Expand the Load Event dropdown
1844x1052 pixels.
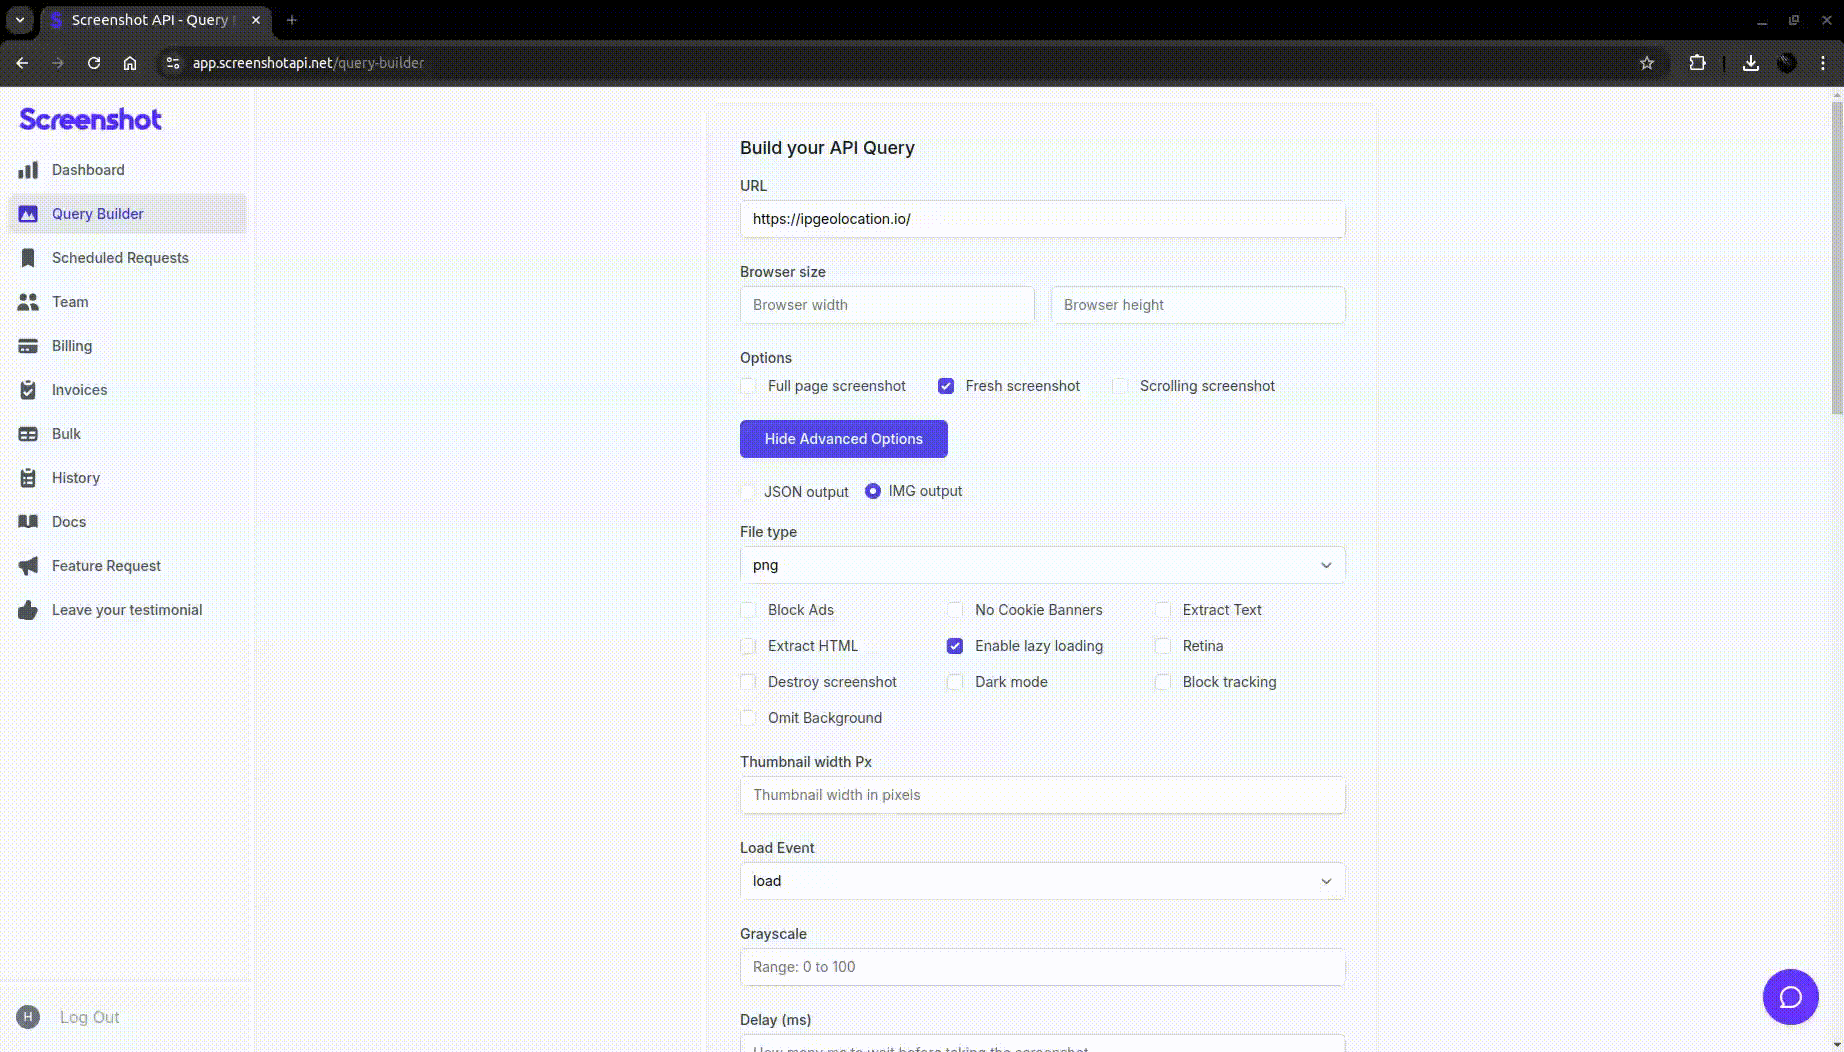coord(1042,881)
